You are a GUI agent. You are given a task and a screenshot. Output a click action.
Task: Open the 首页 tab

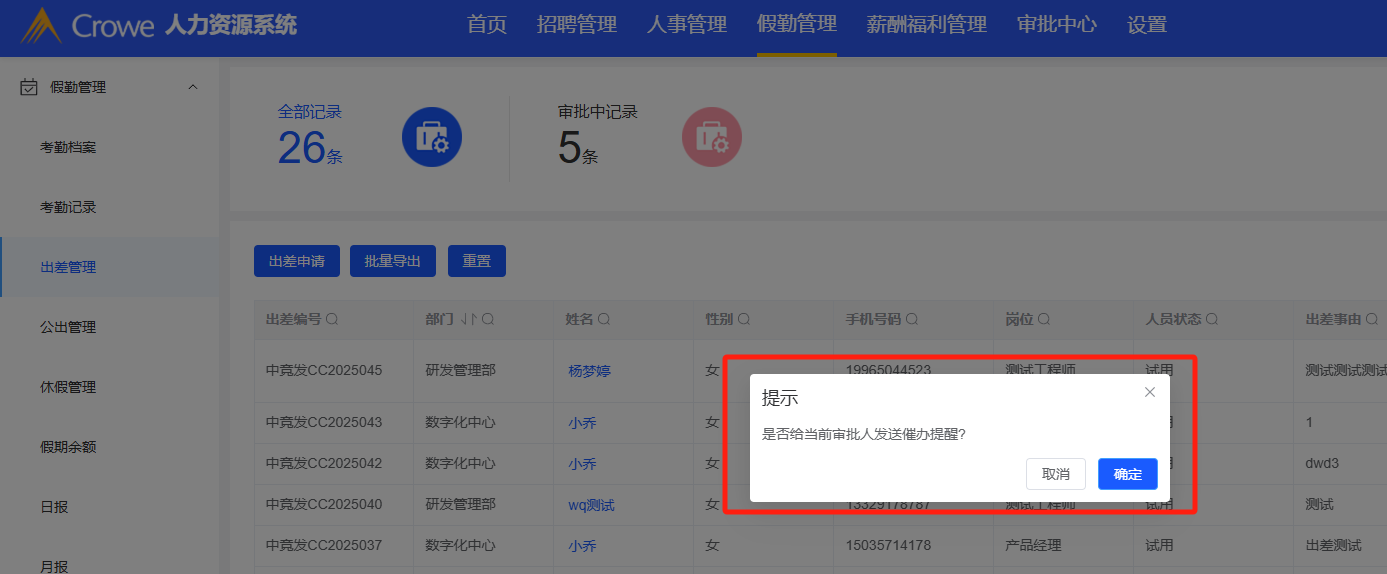487,25
